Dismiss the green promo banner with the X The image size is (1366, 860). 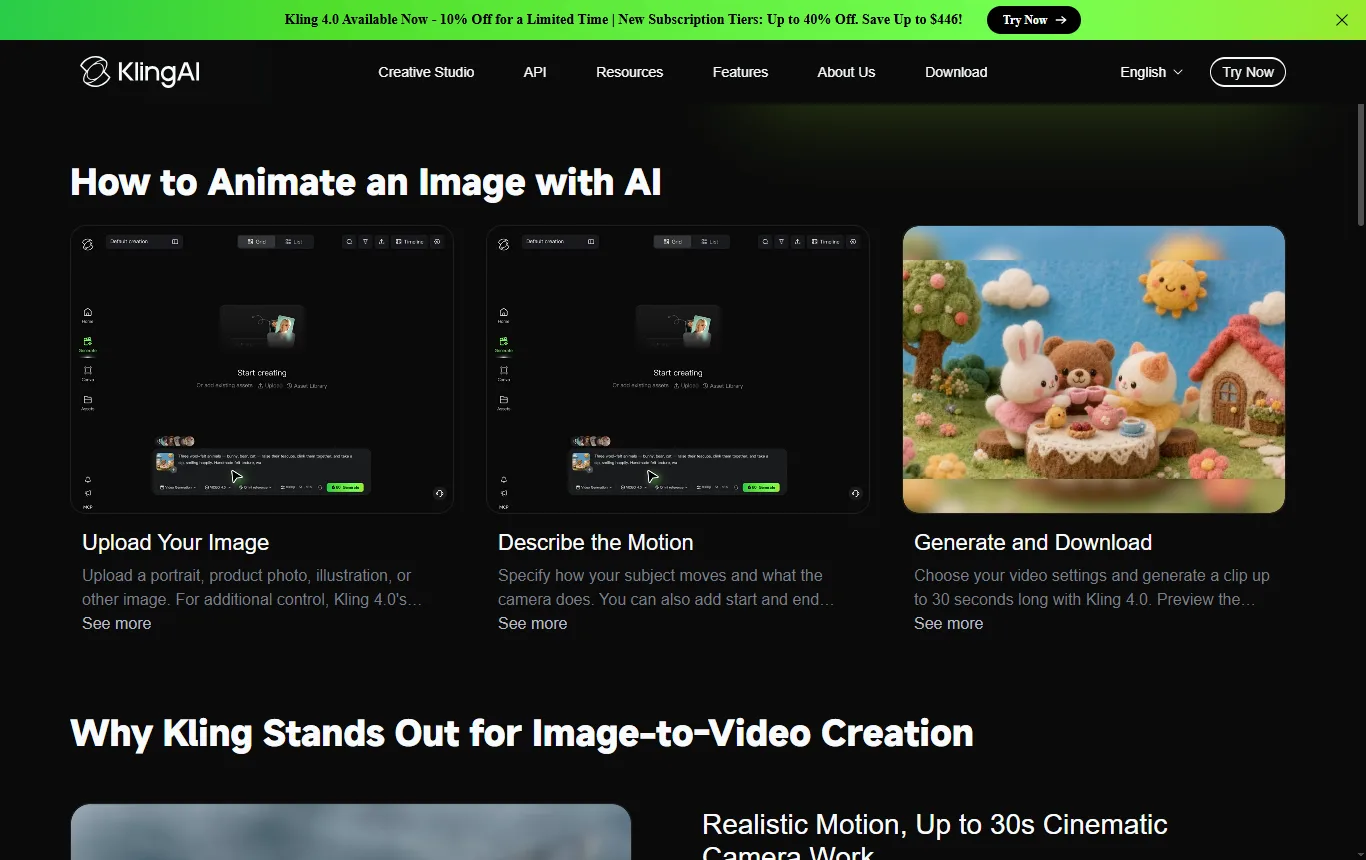coord(1342,20)
